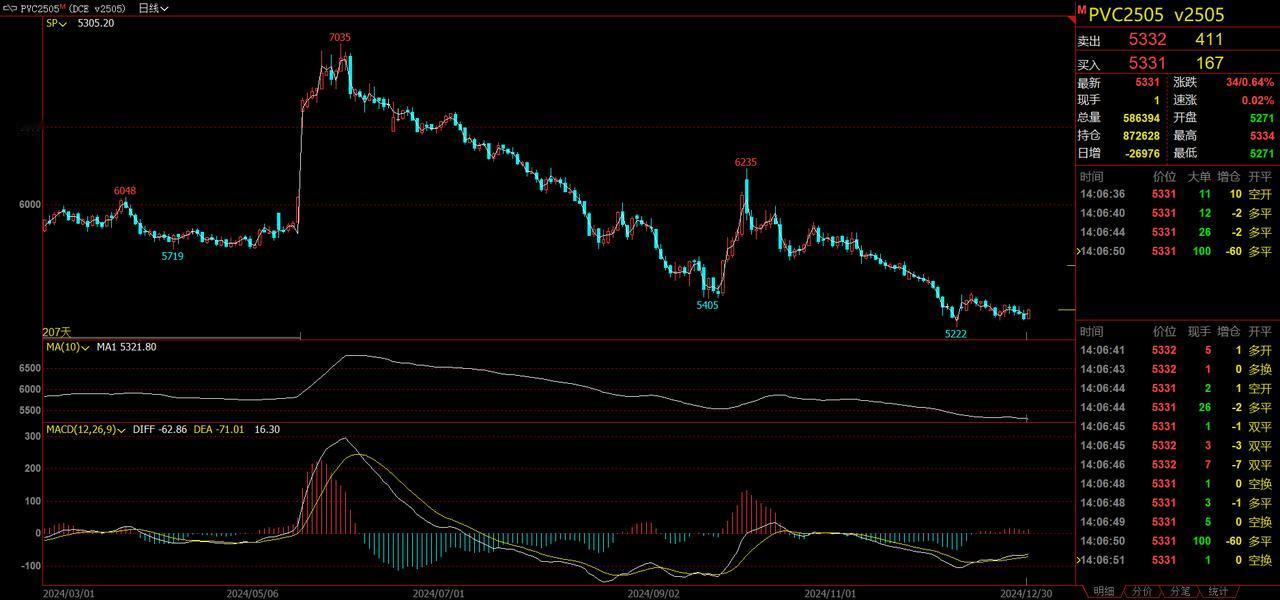Select the 14:06:46 双平 trade row
This screenshot has height=600, width=1280.
point(1177,464)
